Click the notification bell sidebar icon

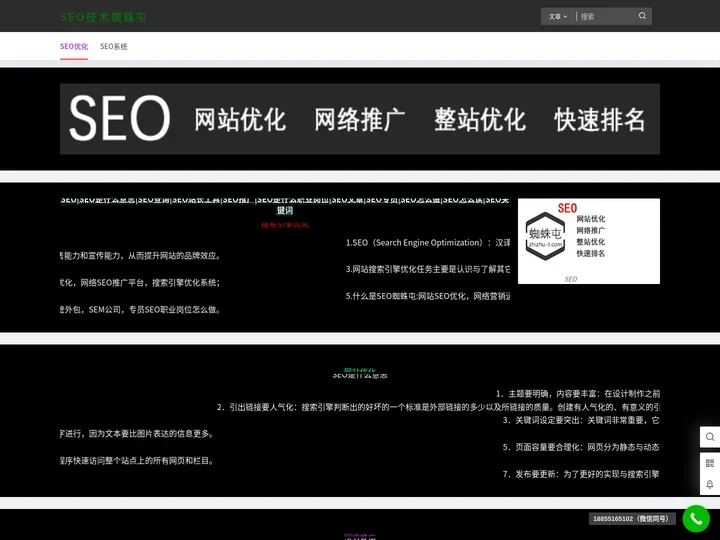pyautogui.click(x=710, y=484)
